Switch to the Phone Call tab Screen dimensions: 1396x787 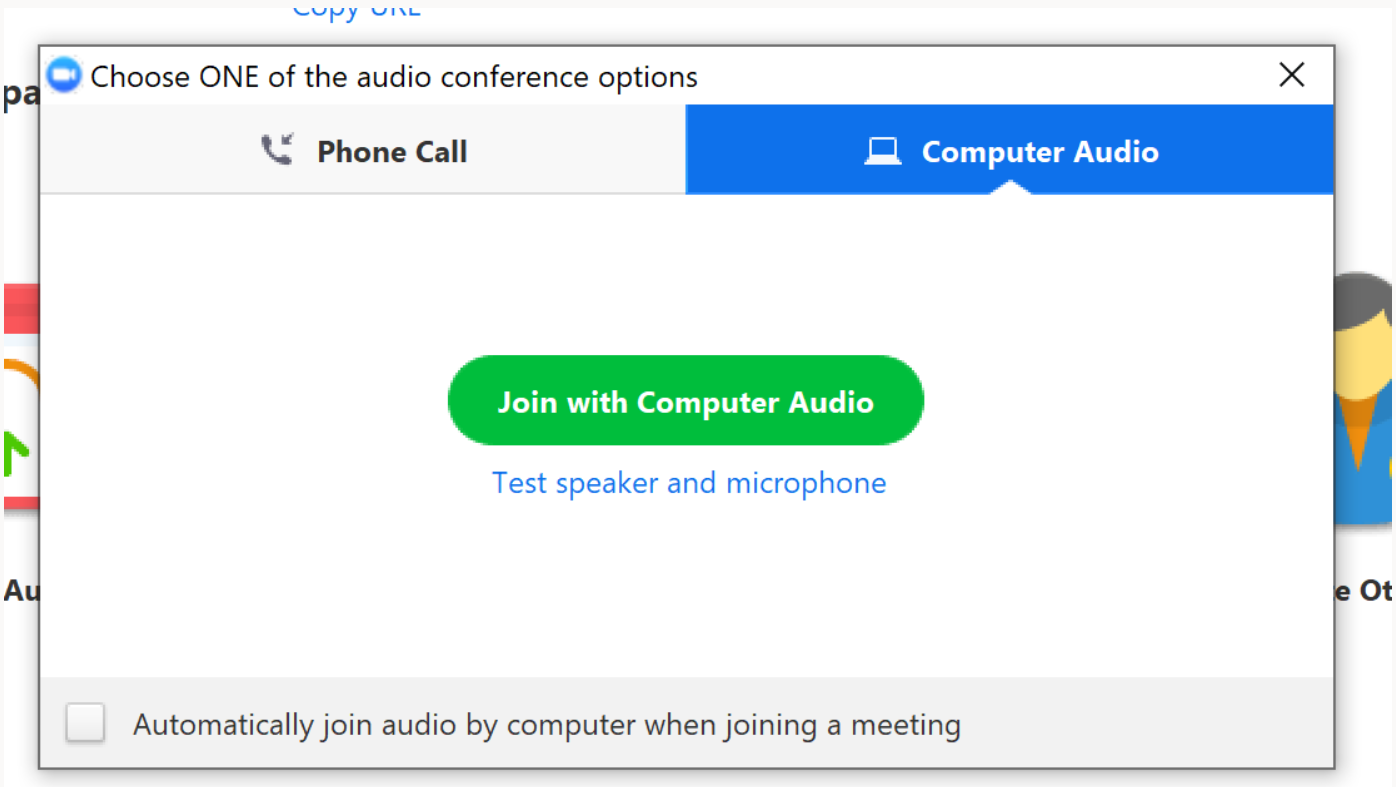(363, 150)
